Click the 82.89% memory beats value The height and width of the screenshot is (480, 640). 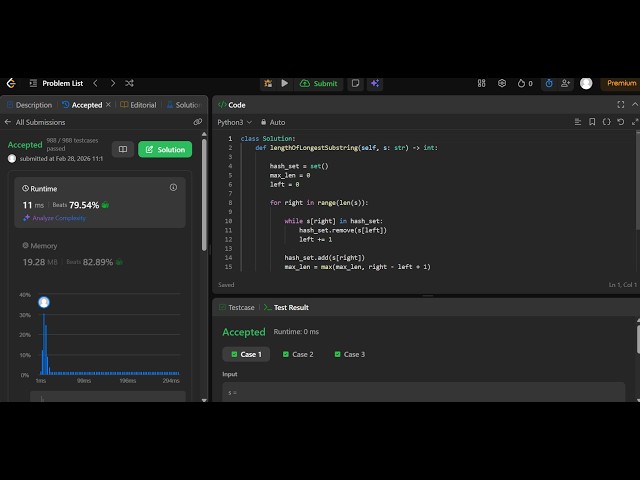point(98,262)
